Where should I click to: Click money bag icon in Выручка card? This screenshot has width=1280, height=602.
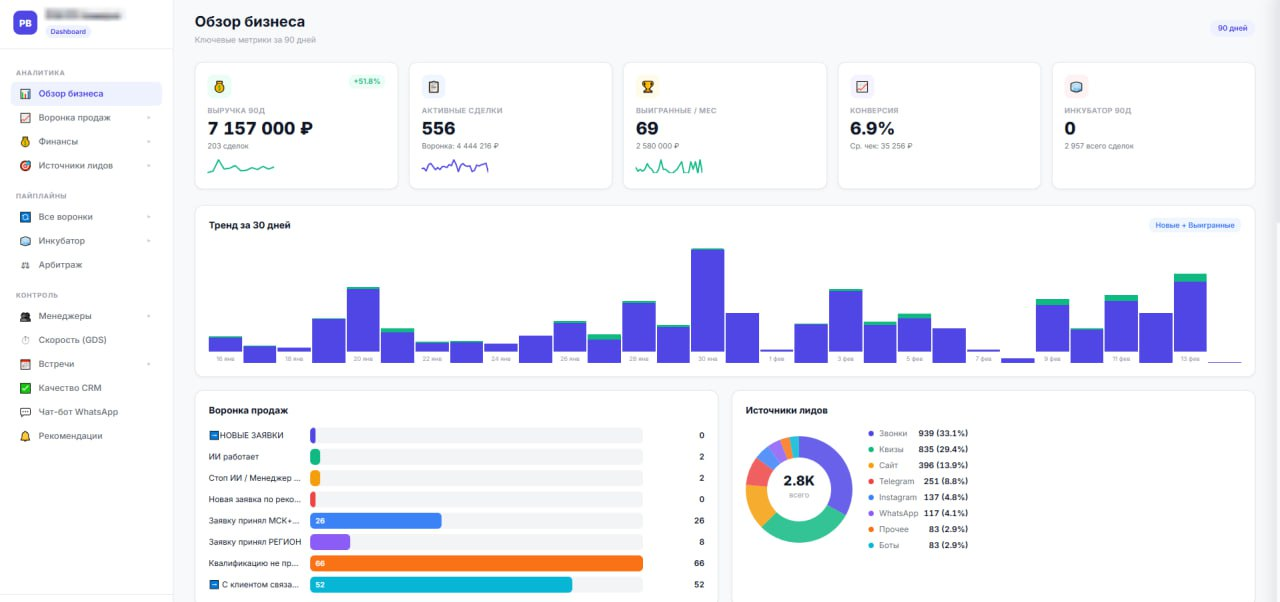(219, 86)
